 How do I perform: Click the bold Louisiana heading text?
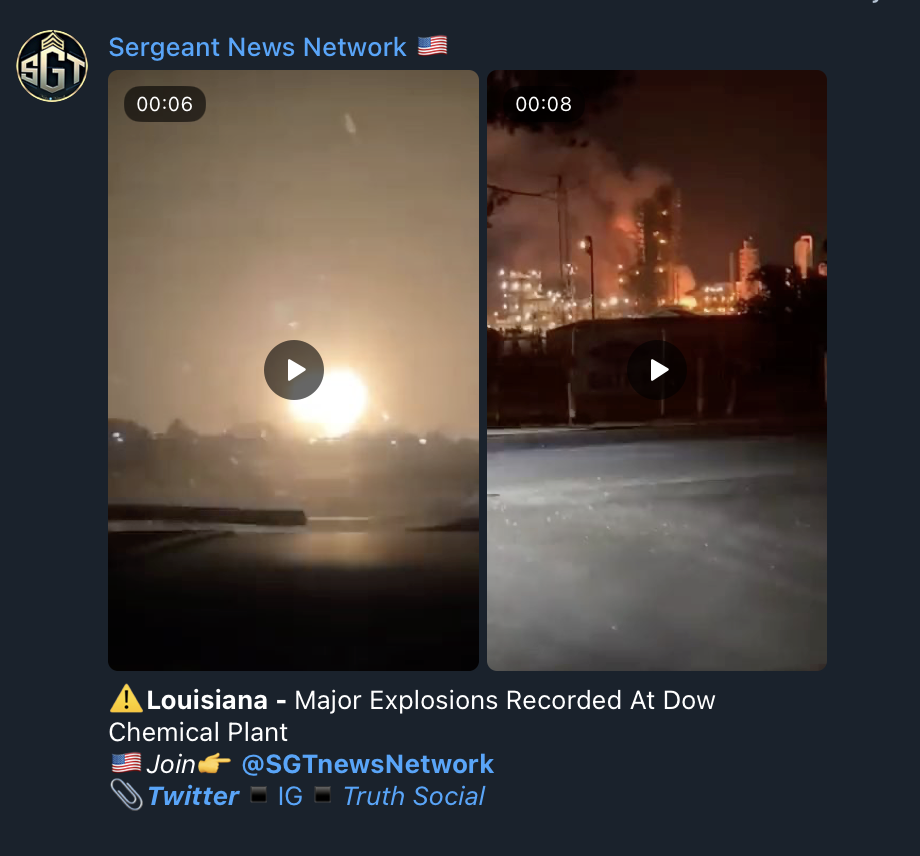tap(207, 700)
